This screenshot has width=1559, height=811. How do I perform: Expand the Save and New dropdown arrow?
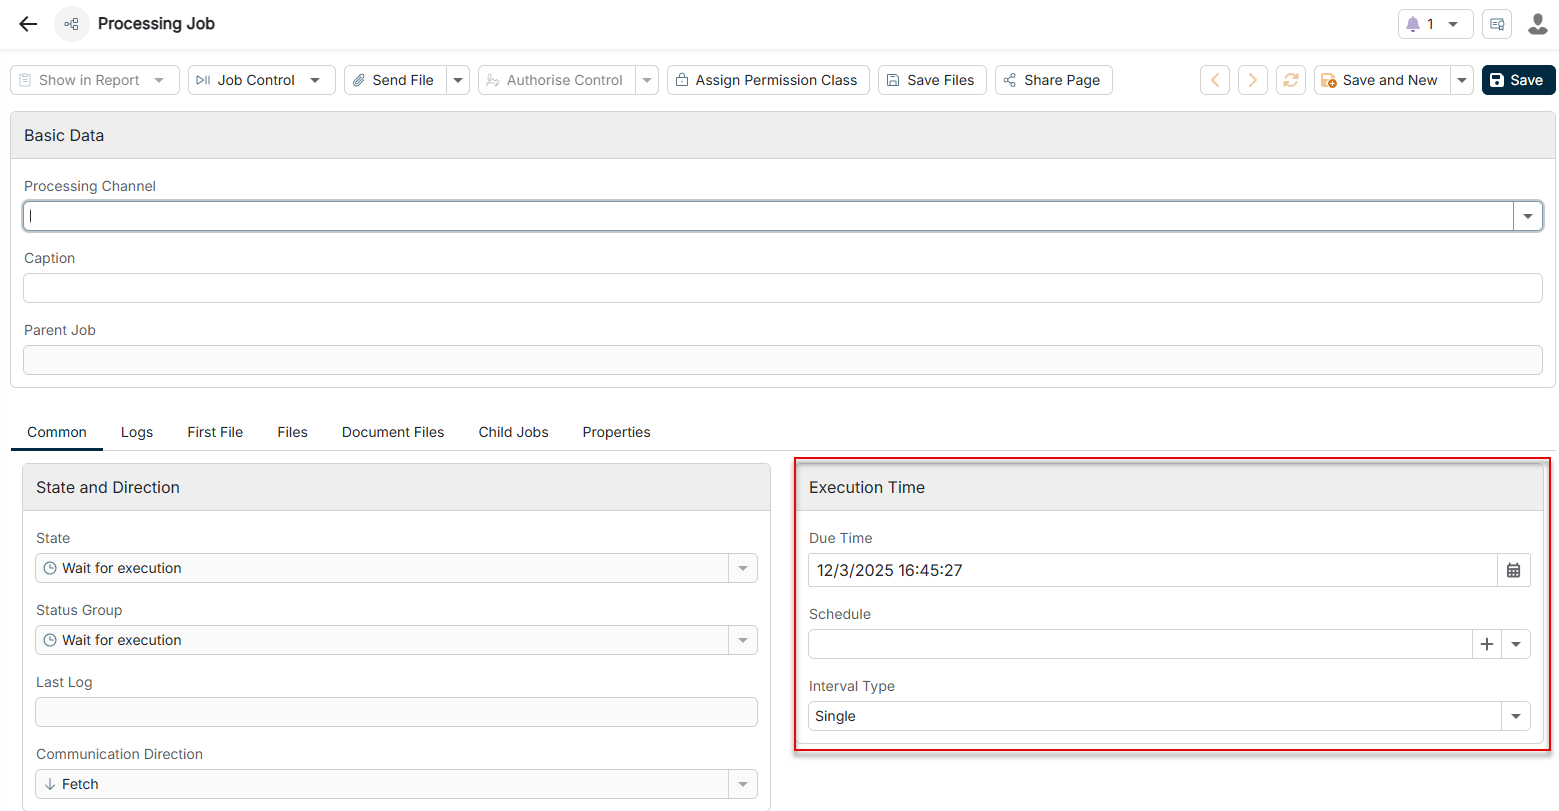tap(1462, 80)
